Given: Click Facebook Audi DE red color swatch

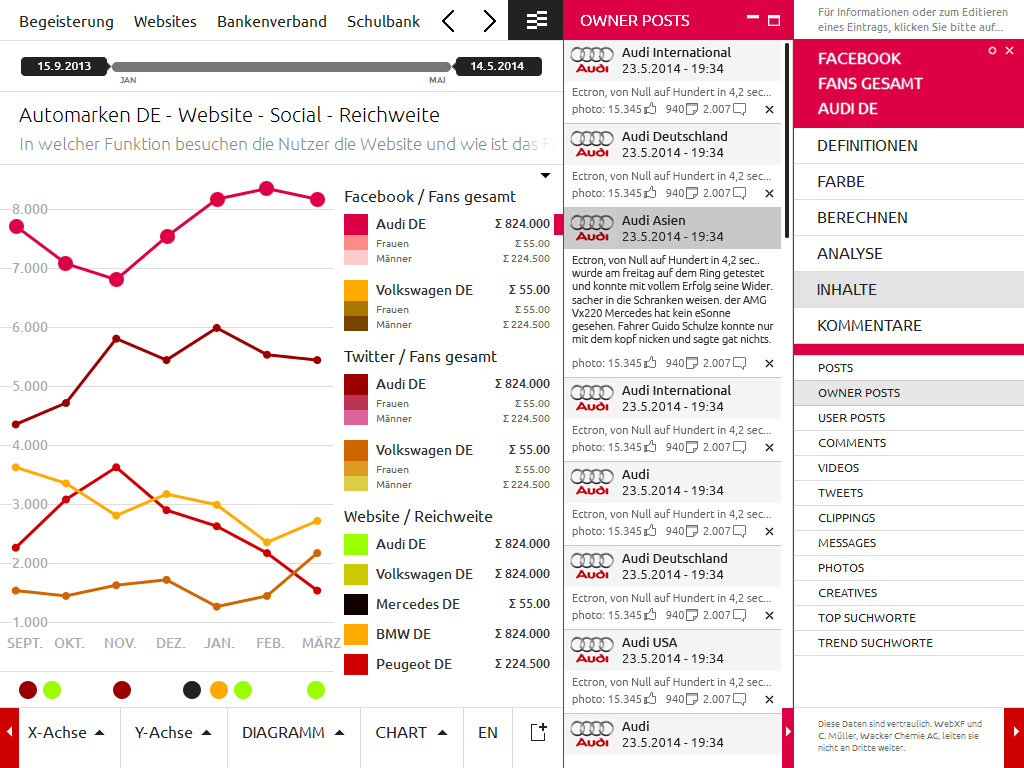Looking at the screenshot, I should pos(356,224).
